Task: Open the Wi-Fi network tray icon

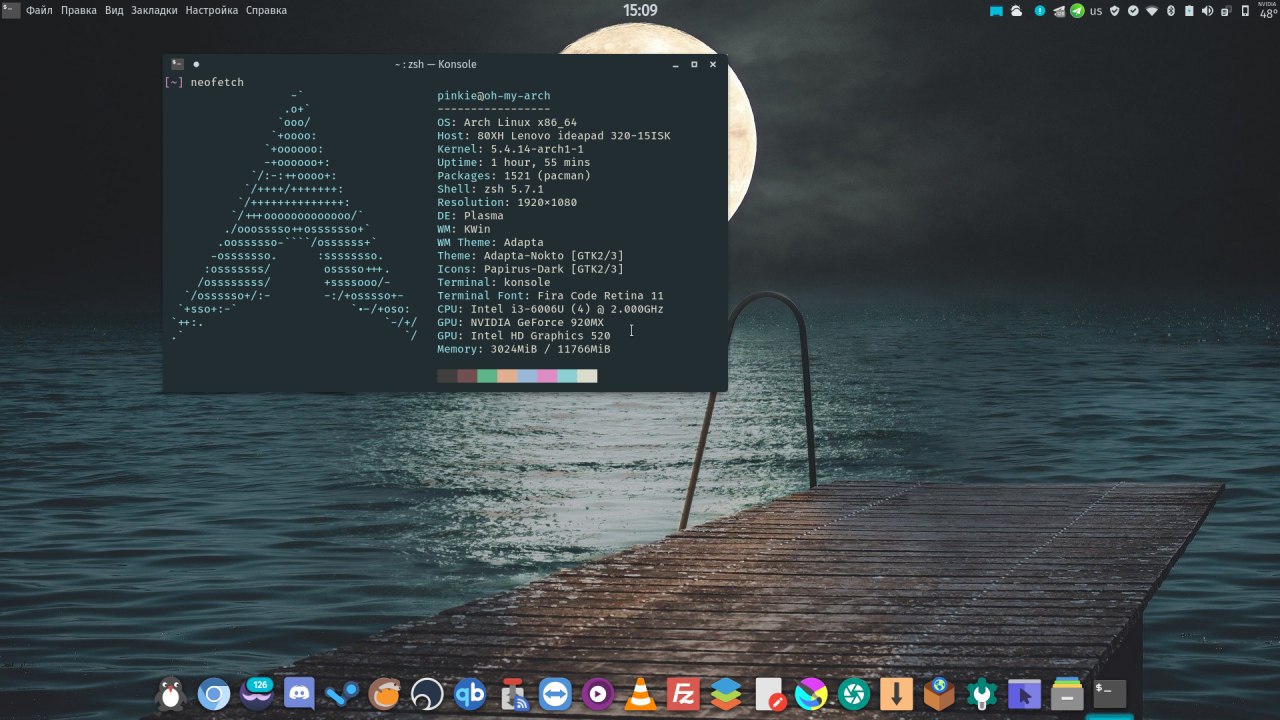Action: (1152, 11)
